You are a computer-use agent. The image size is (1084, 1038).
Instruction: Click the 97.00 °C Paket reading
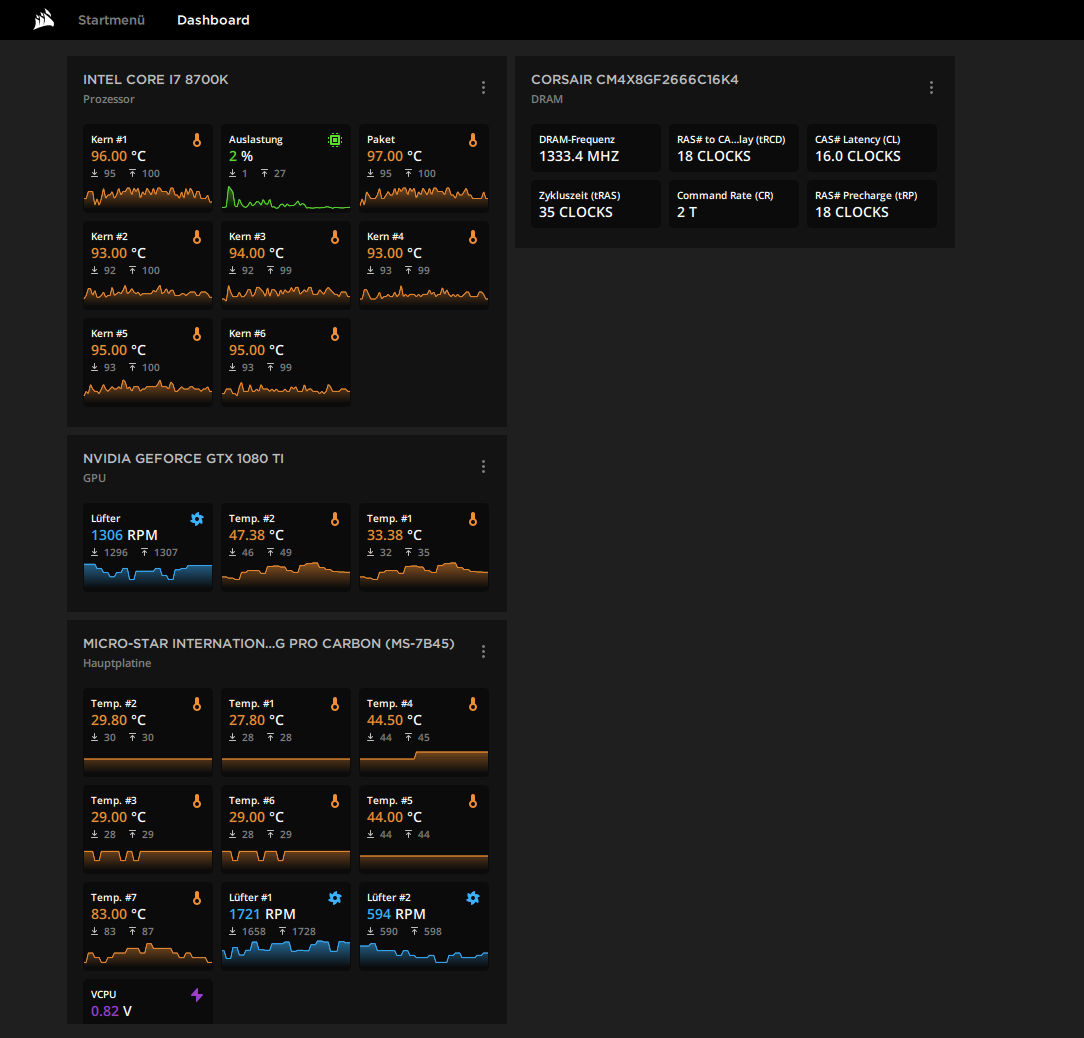[394, 156]
